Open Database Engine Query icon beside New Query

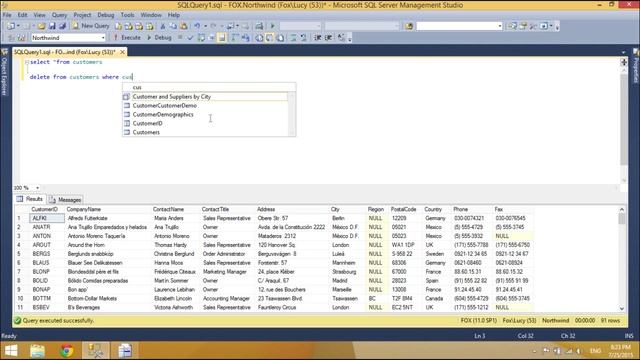(118, 26)
